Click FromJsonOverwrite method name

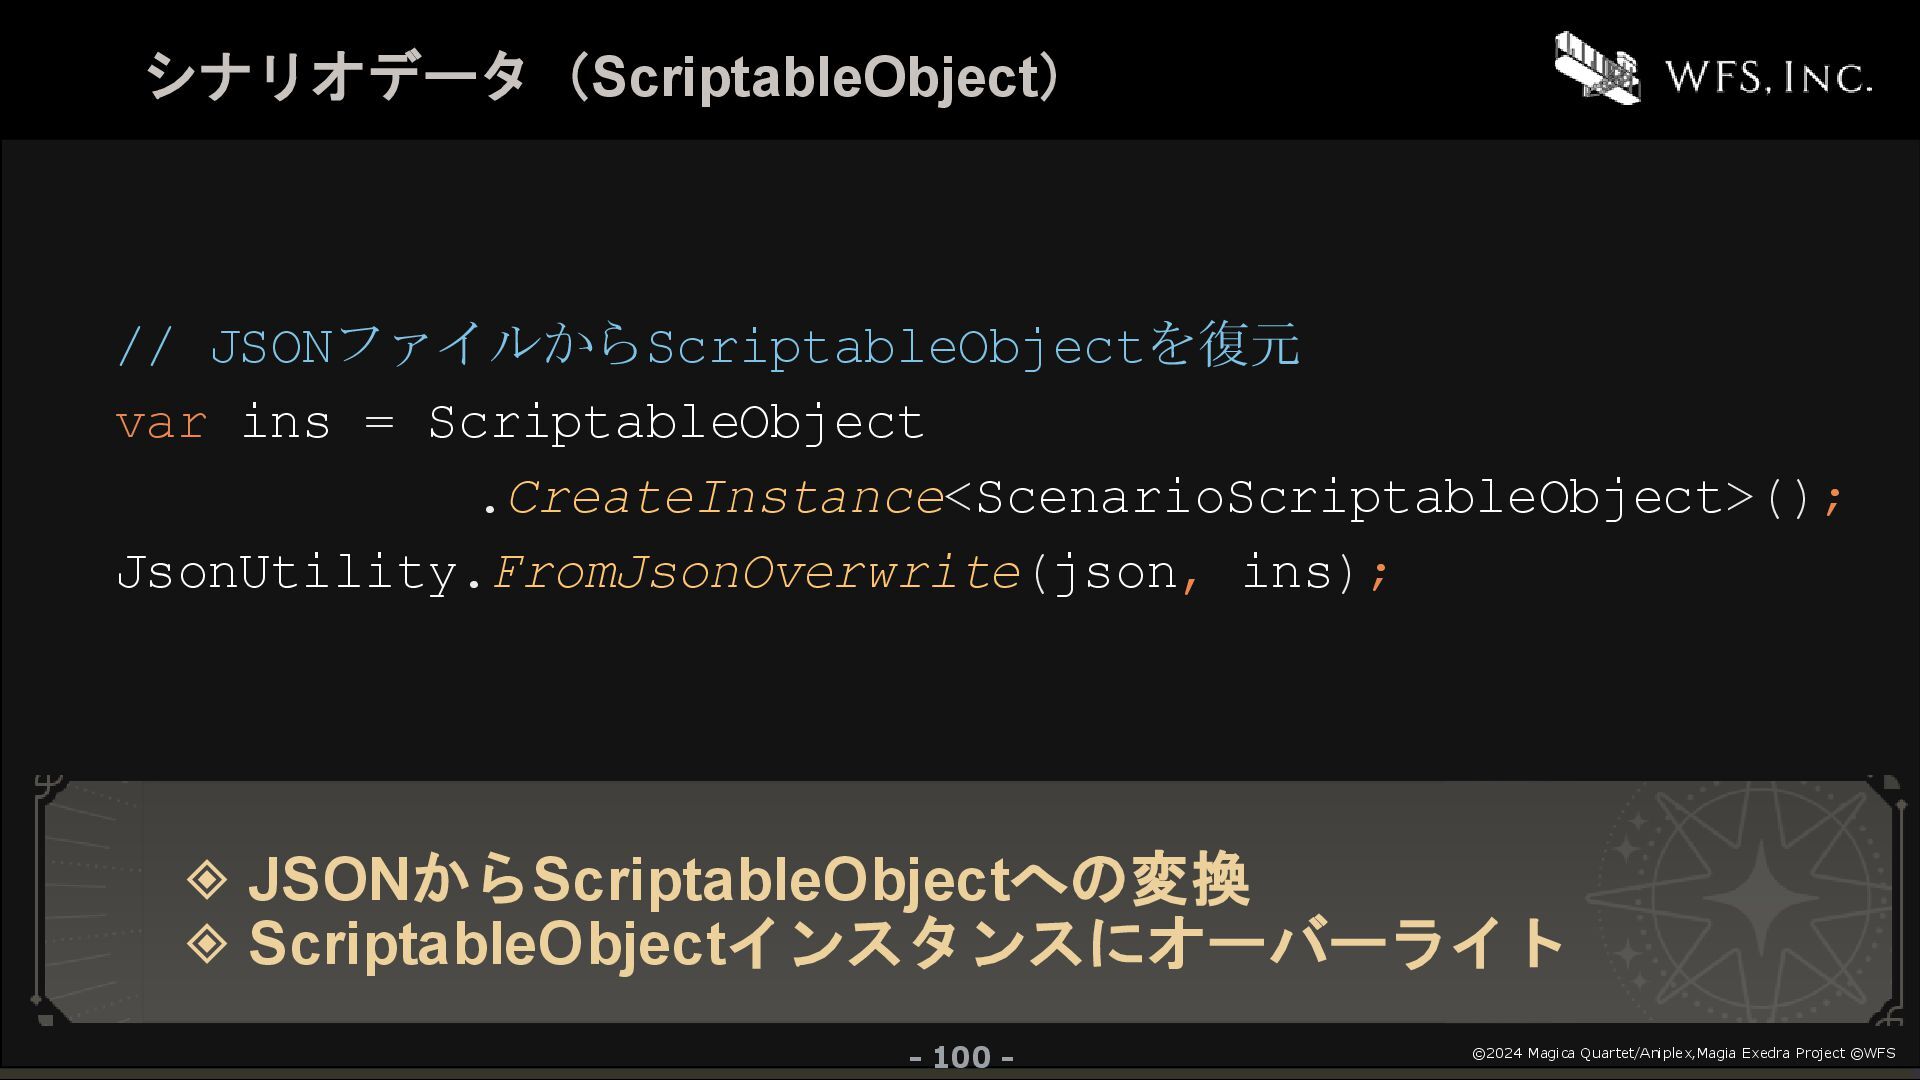tap(755, 572)
